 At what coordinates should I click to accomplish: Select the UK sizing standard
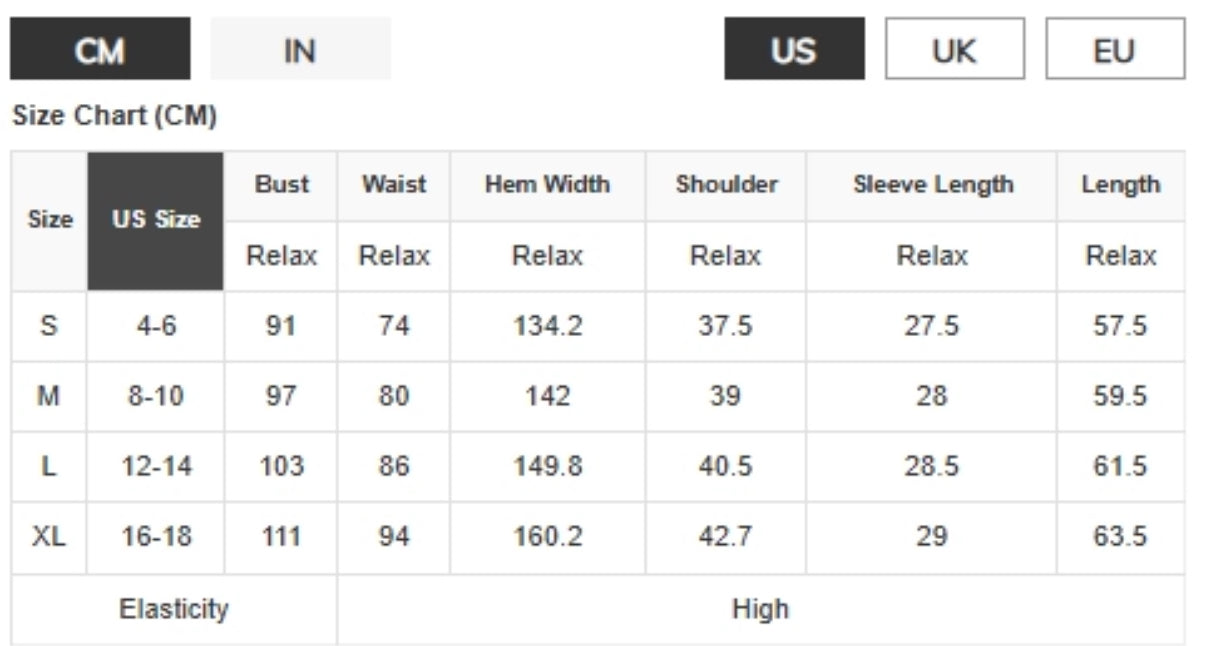954,49
